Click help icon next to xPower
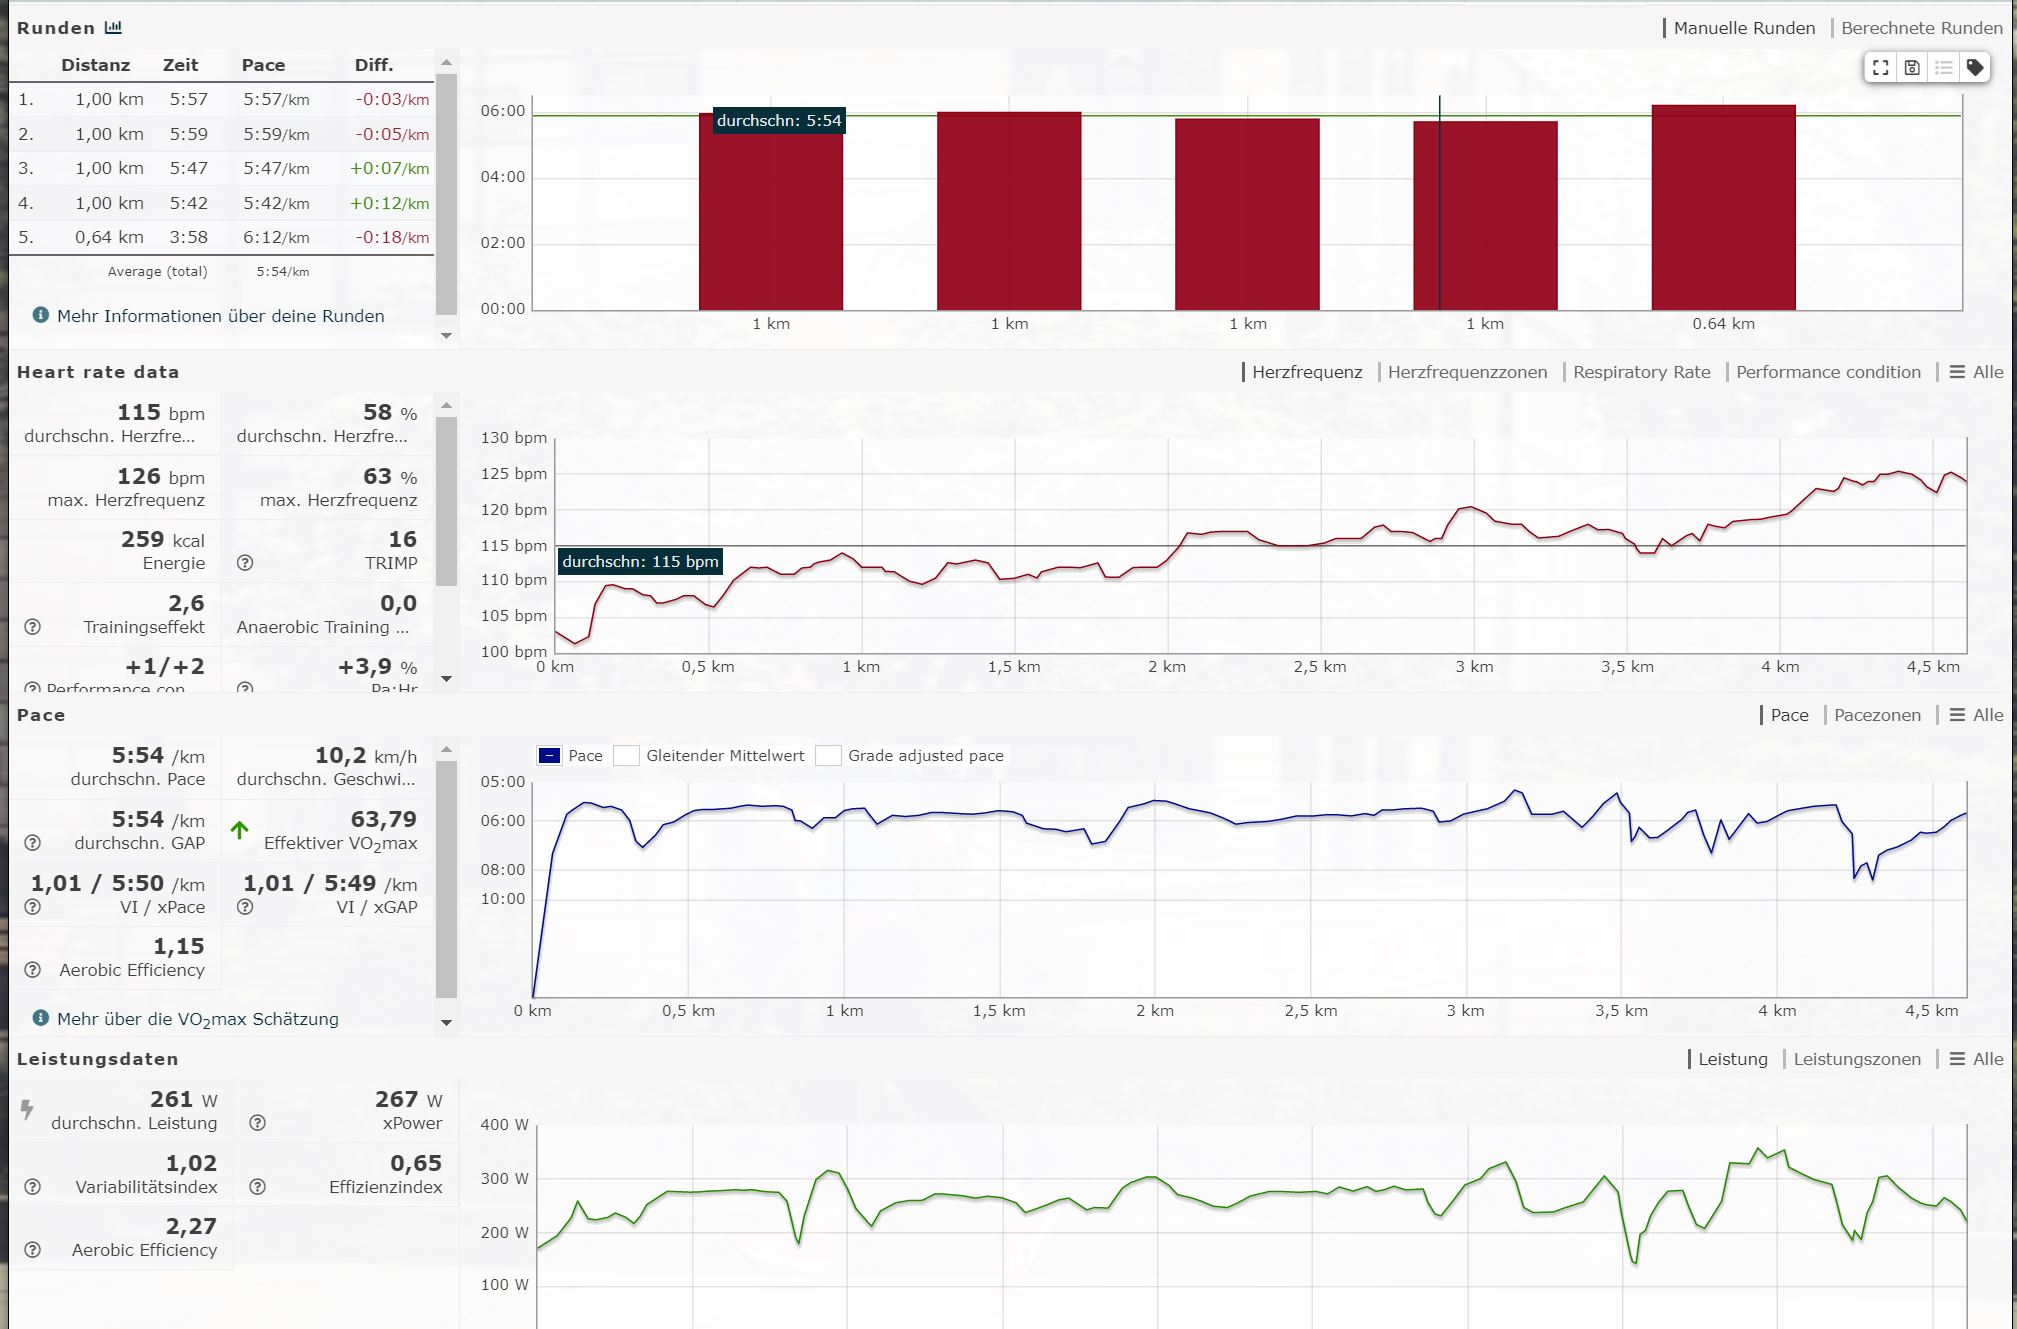This screenshot has height=1329, width=2017. coord(257,1123)
